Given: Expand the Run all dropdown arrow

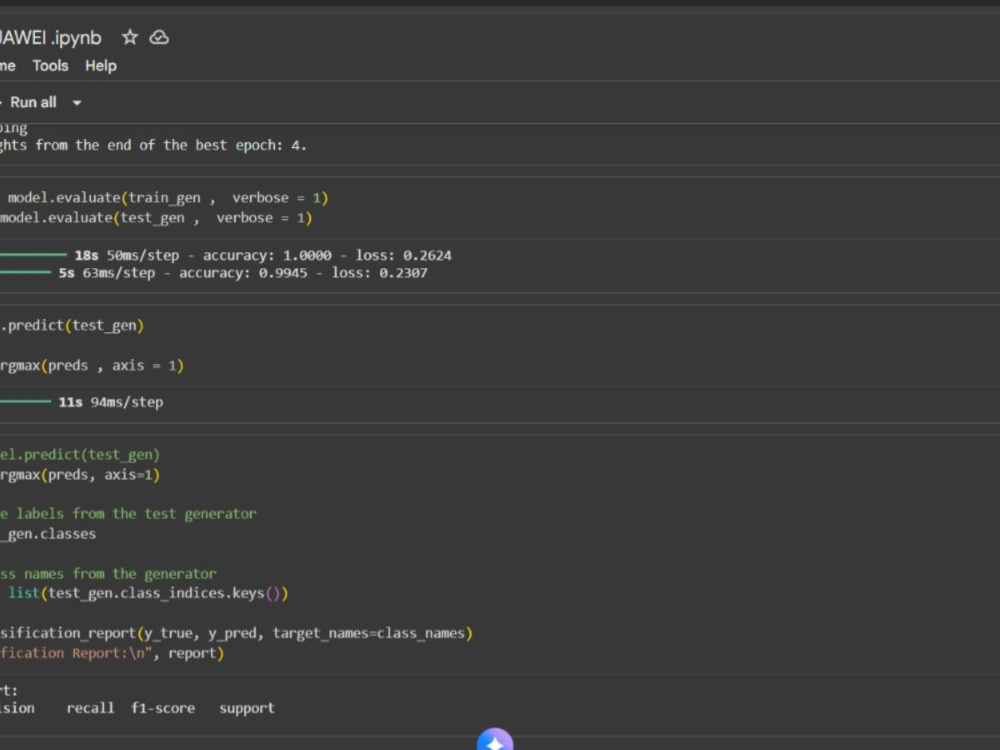Looking at the screenshot, I should coord(77,103).
